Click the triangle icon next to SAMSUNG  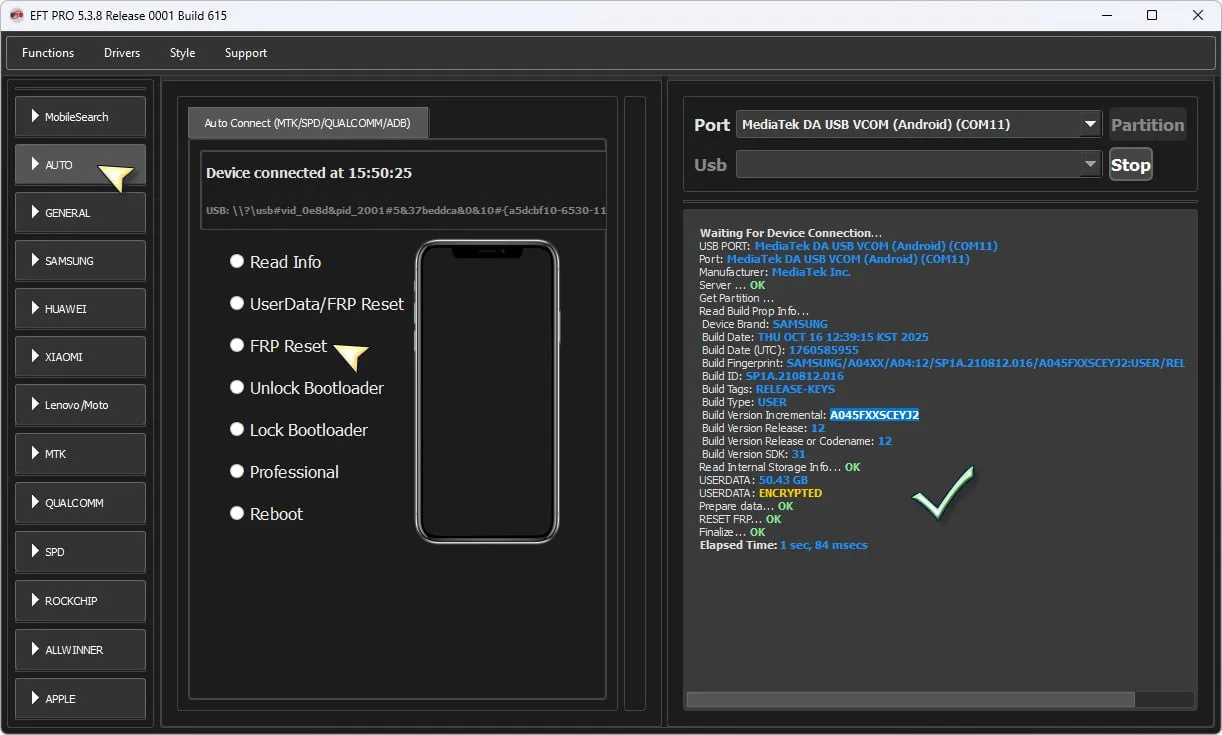click(x=35, y=260)
